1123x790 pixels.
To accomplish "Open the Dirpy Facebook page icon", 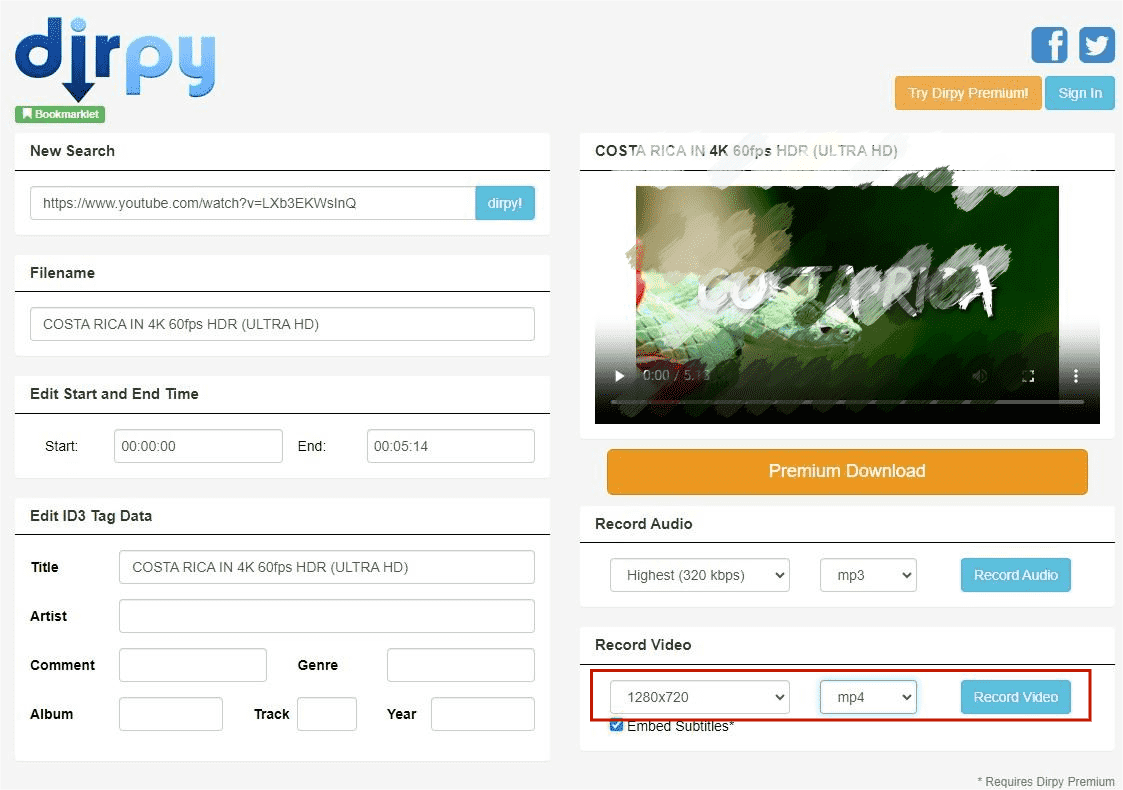I will coord(1049,45).
